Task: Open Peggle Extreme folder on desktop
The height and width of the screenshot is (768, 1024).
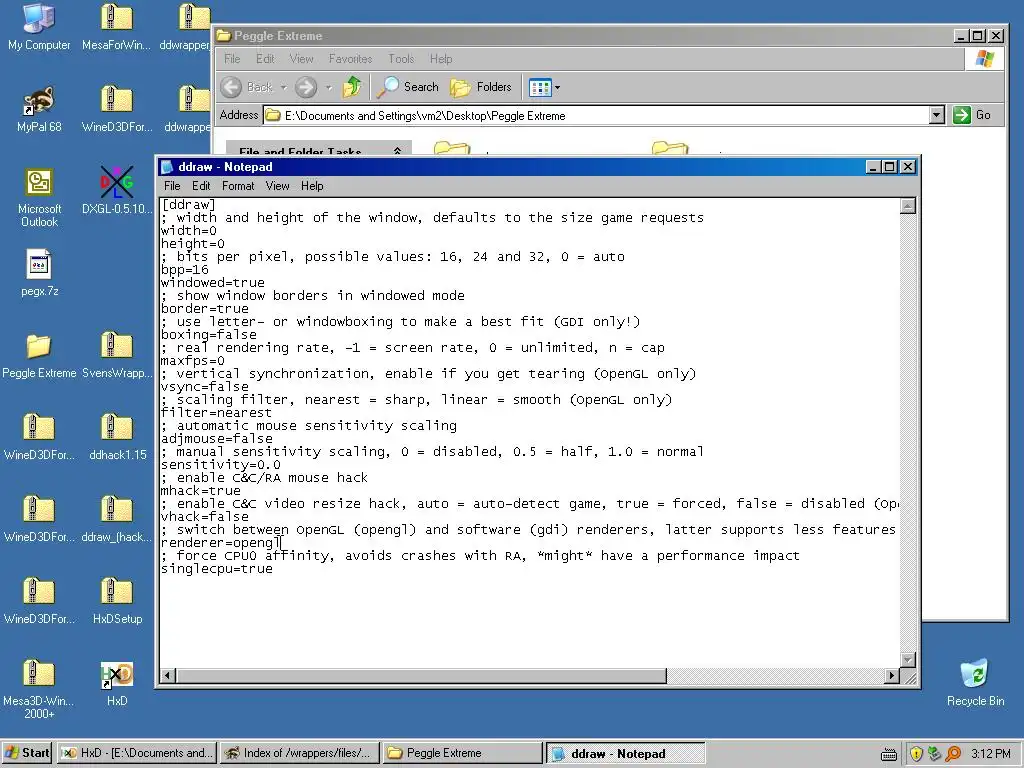Action: [x=39, y=355]
